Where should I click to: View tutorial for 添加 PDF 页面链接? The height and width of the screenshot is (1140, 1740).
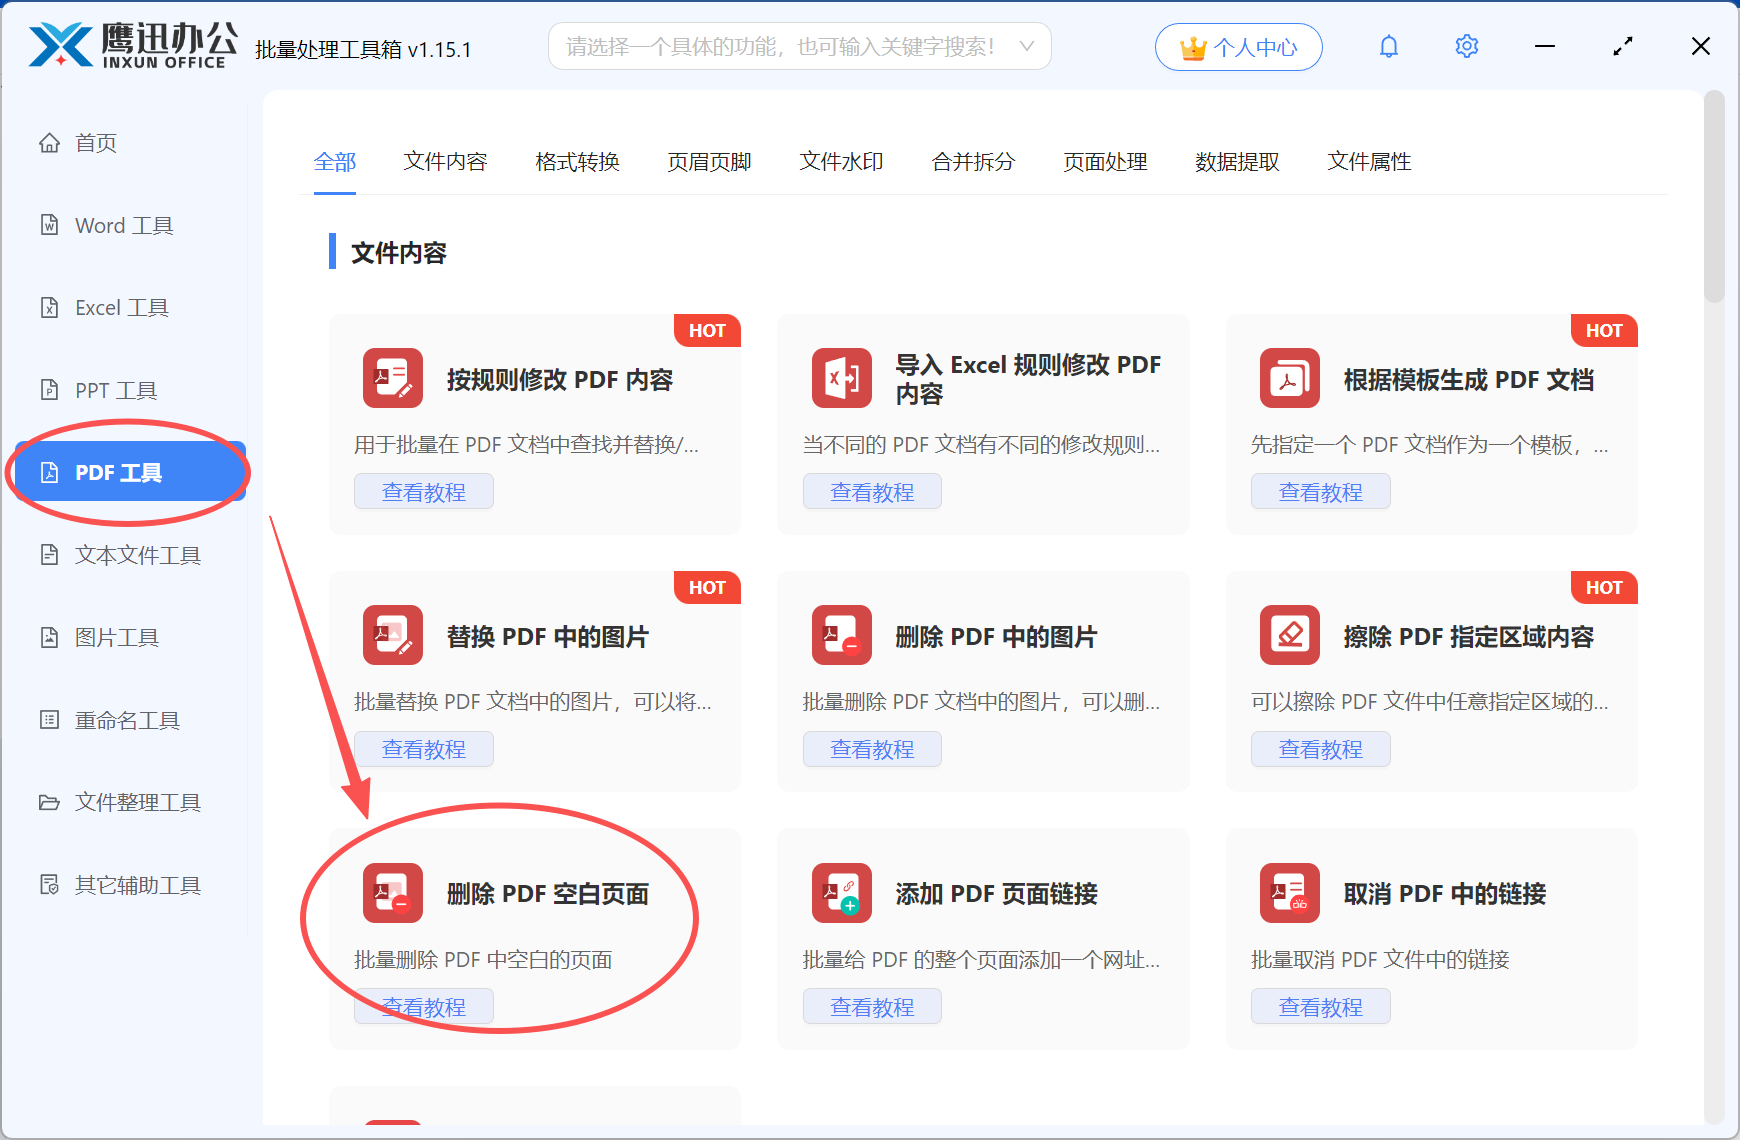[872, 1007]
